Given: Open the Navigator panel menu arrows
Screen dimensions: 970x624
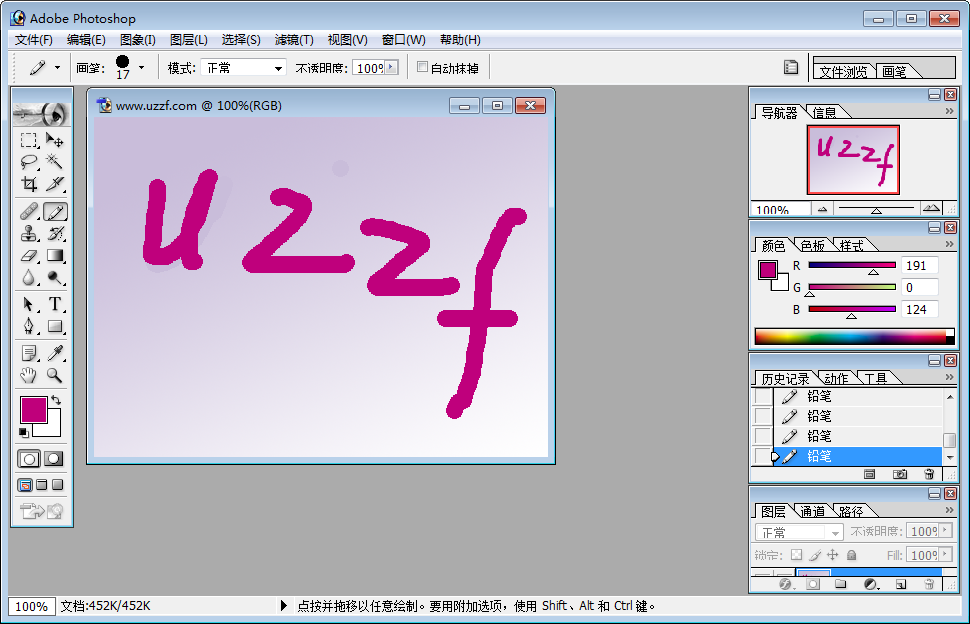Looking at the screenshot, I should (x=950, y=111).
